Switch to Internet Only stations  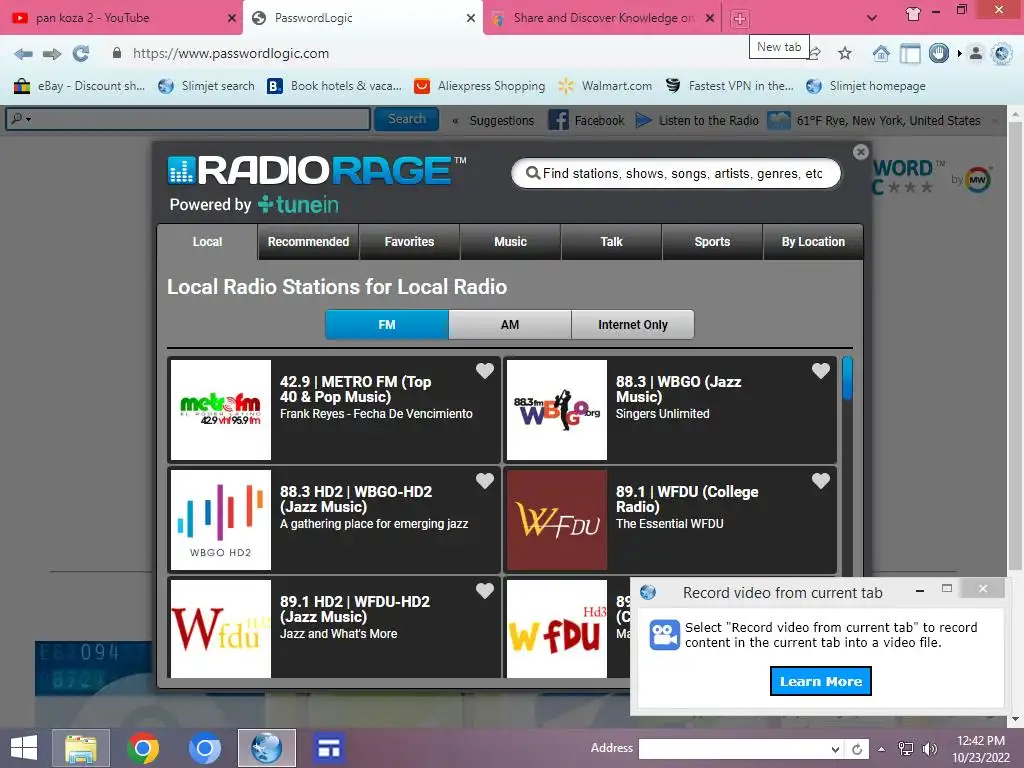click(633, 325)
